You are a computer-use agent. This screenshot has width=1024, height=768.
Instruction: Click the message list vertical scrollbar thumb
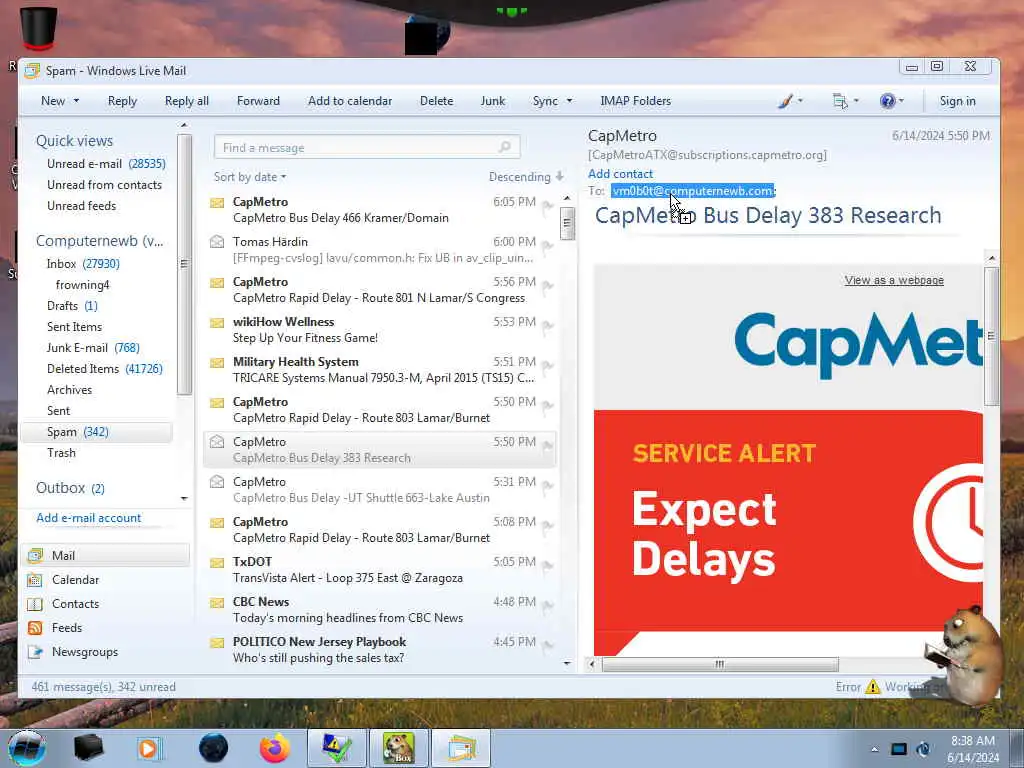point(567,223)
